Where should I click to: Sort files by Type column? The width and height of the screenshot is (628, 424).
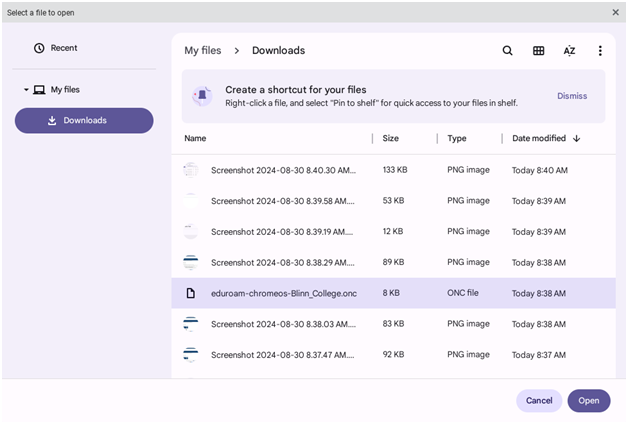[457, 139]
